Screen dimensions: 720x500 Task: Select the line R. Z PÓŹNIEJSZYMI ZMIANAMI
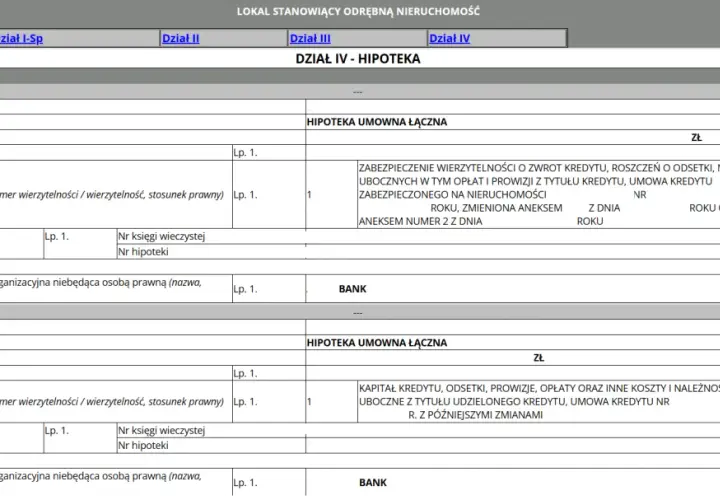pos(475,415)
